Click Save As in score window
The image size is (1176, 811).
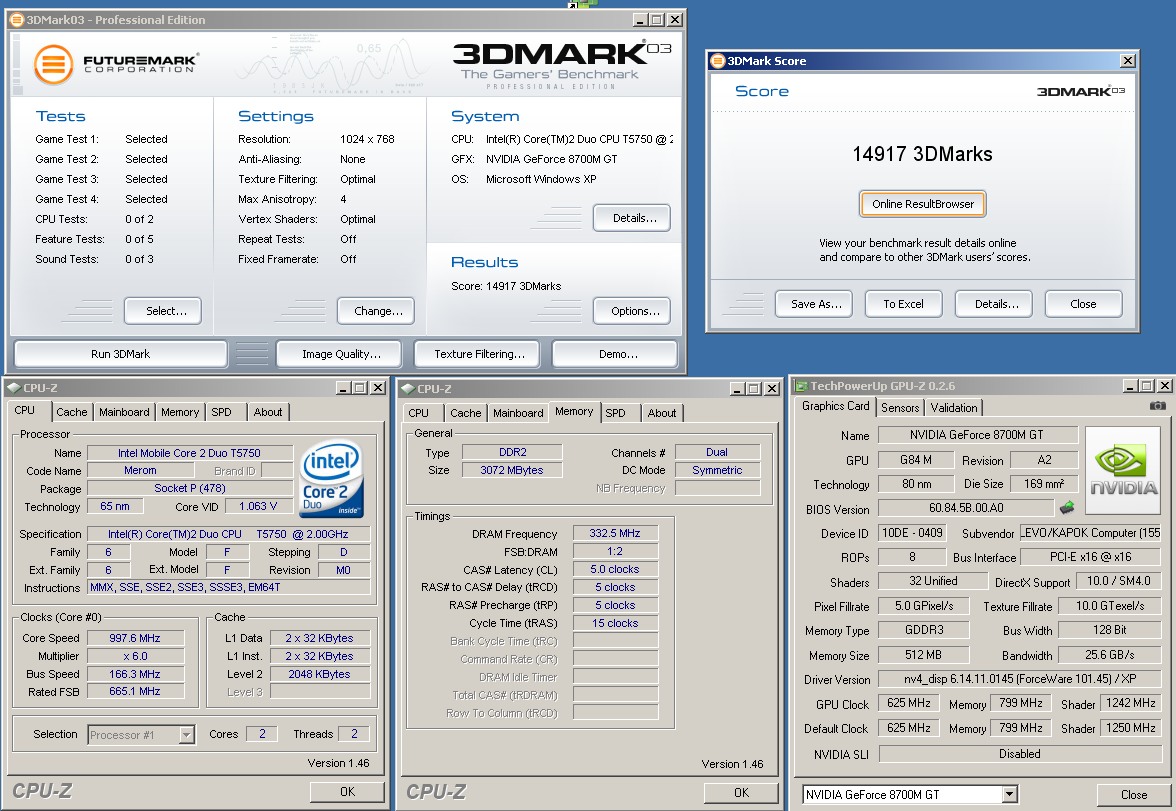point(816,304)
